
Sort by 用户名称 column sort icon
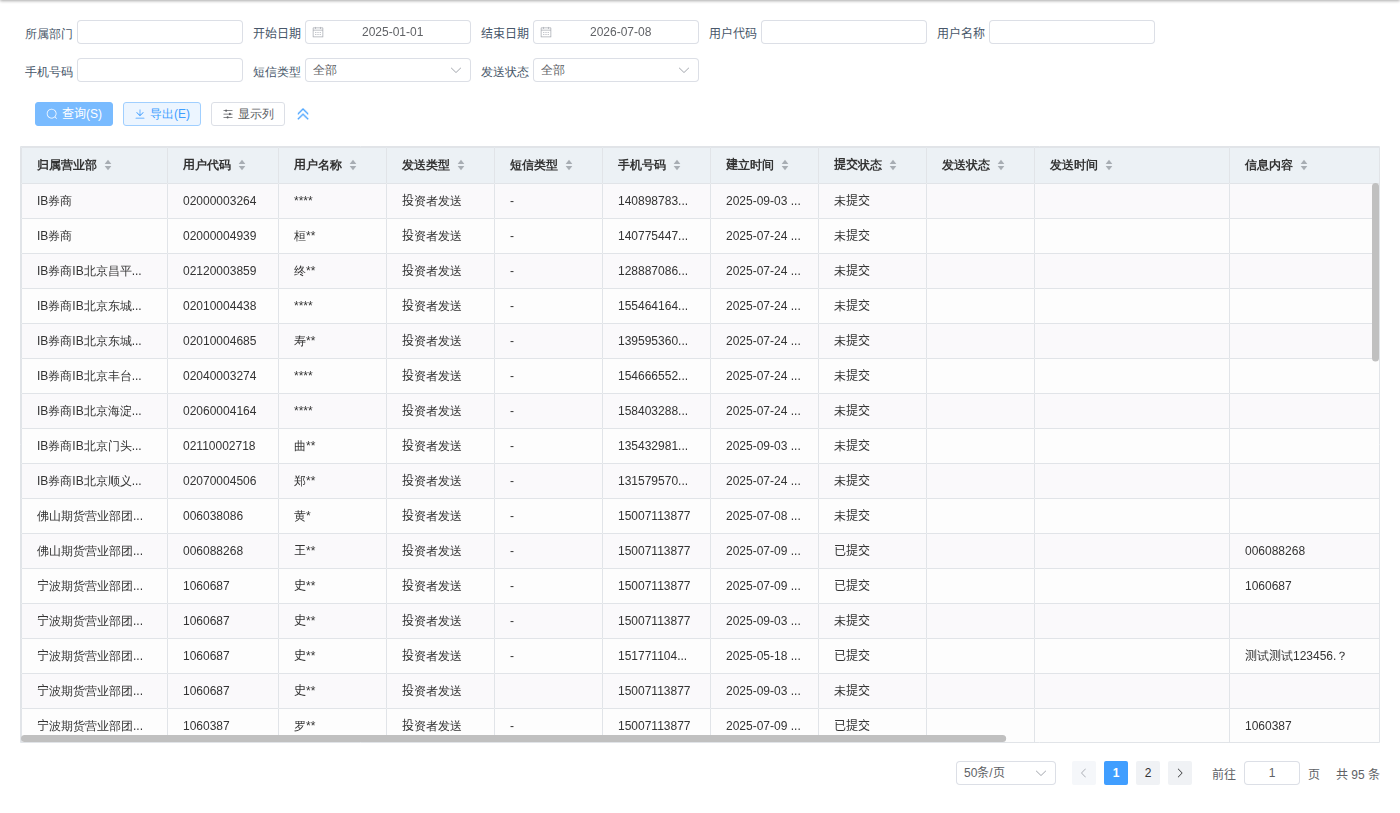tap(353, 165)
